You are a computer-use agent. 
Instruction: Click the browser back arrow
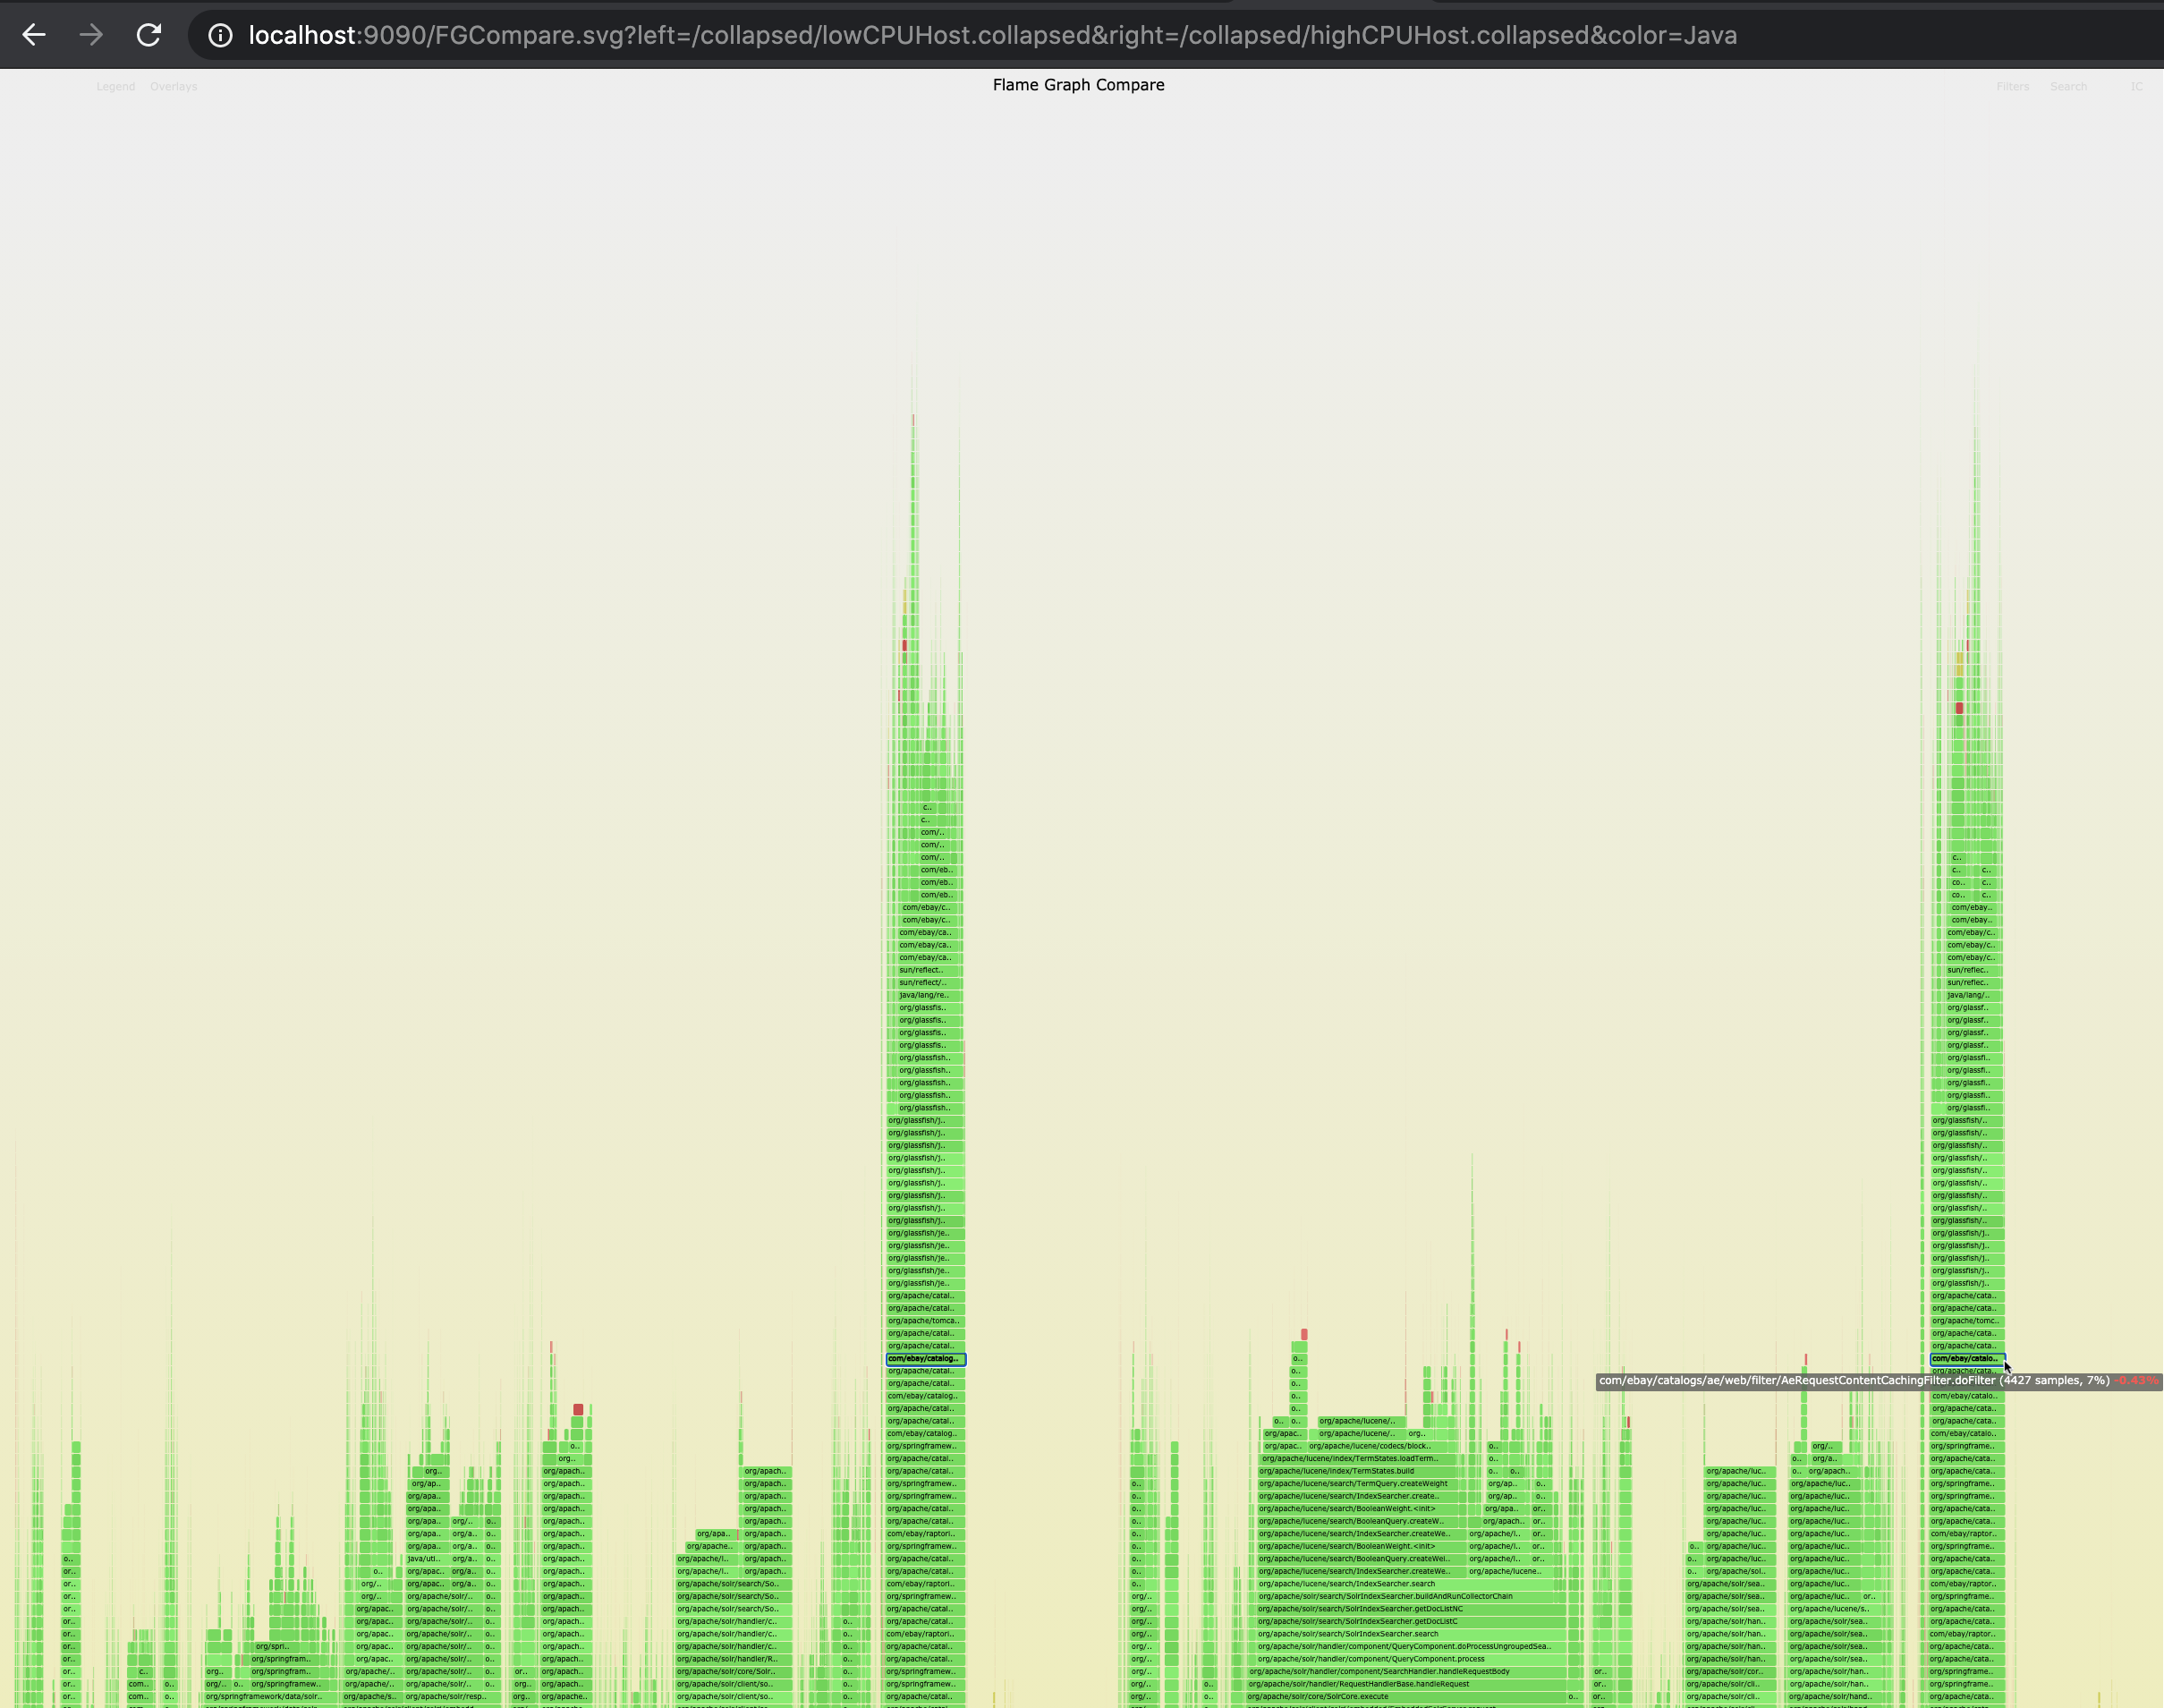point(34,35)
